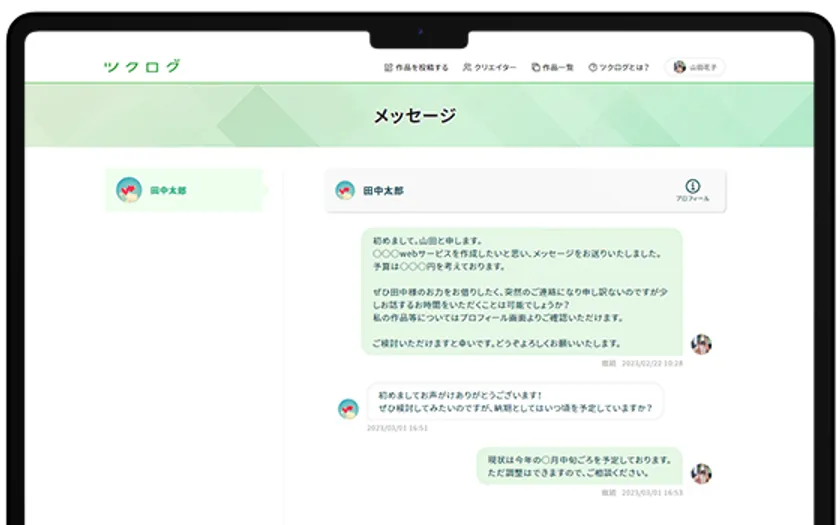
Task: Click the reply bubble asking about 納期
Action: (514, 401)
